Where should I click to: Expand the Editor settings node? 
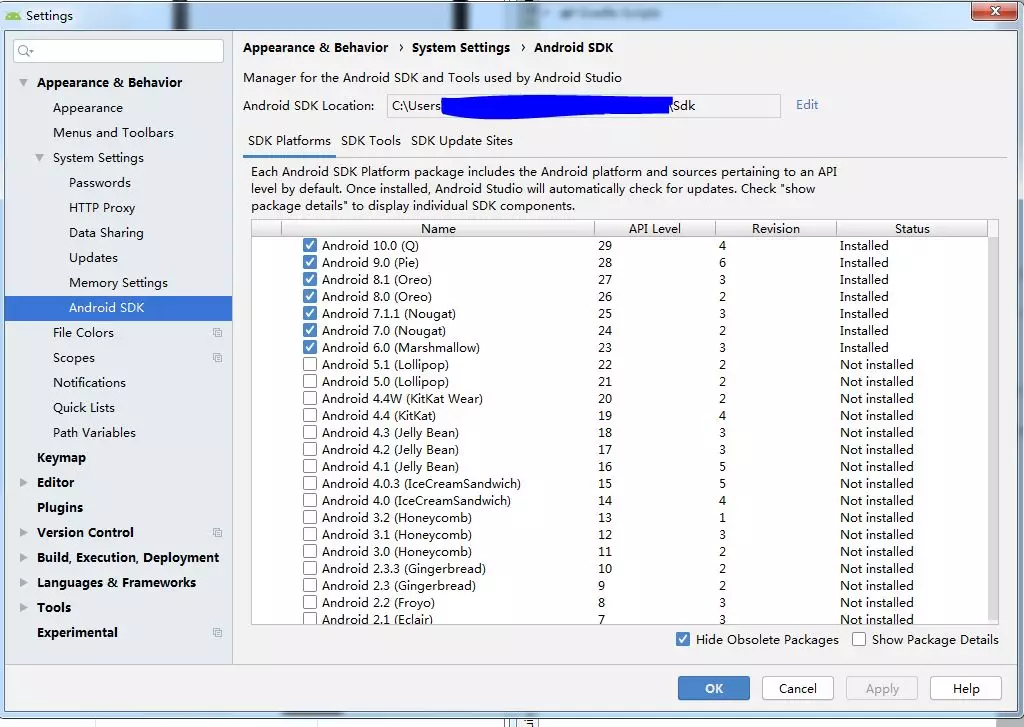(24, 483)
